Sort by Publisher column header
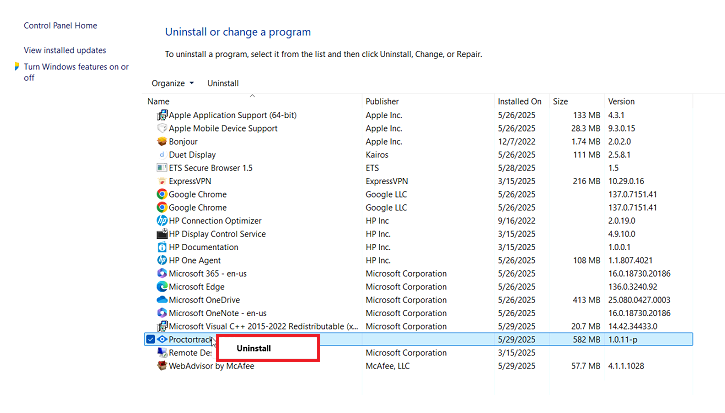 [382, 101]
